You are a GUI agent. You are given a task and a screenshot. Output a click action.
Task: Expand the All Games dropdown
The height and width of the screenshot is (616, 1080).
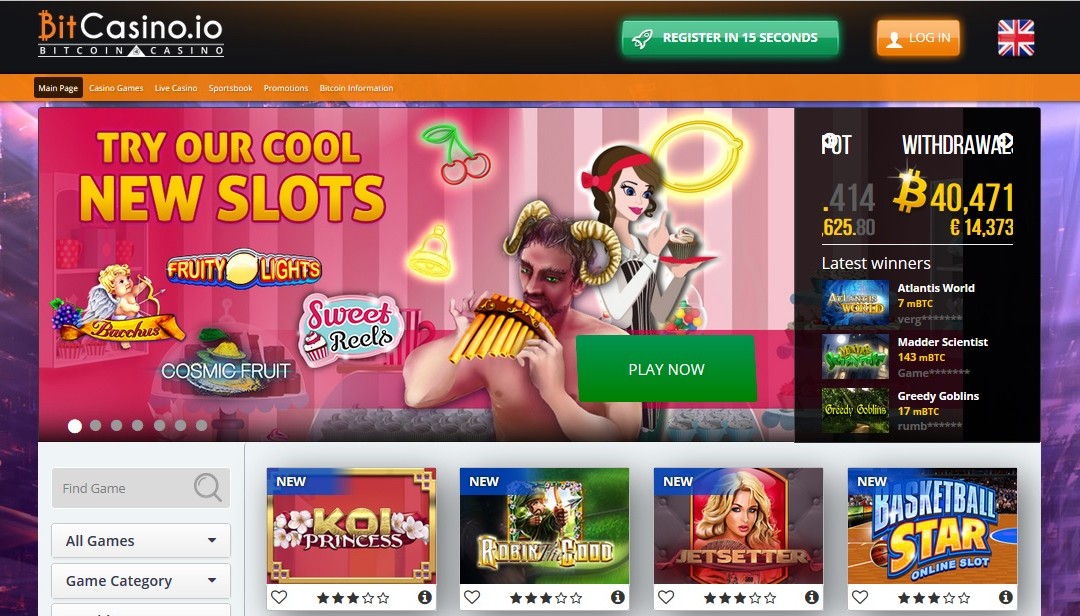(141, 540)
